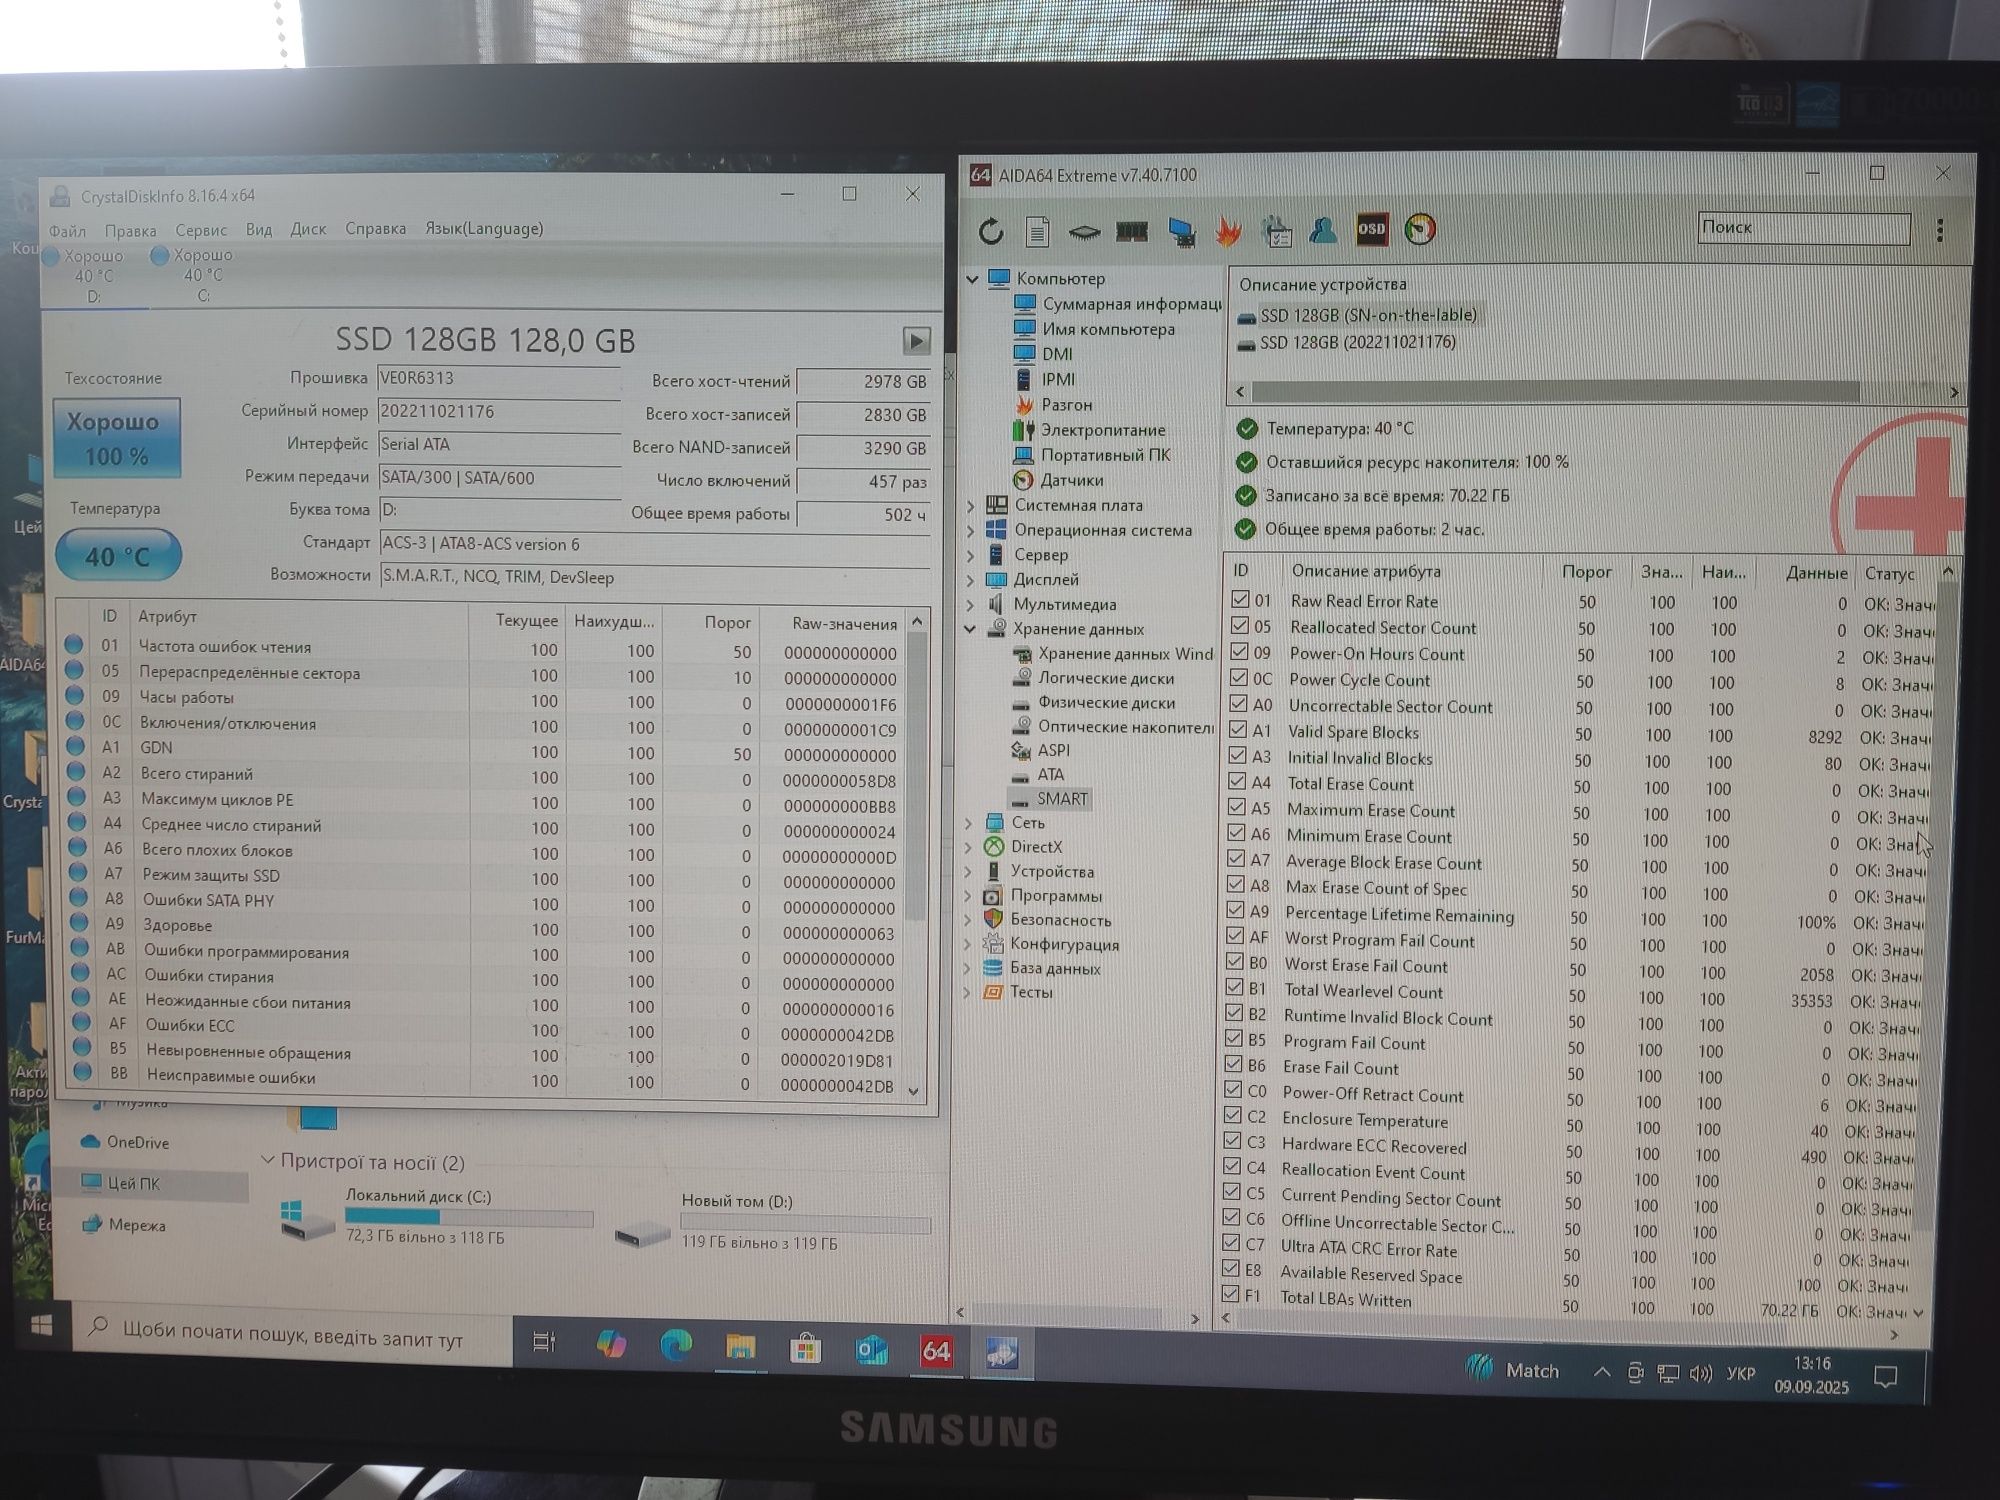2000x1500 pixels.
Task: Open AIDA64 three-dot menu button
Action: 1939,231
